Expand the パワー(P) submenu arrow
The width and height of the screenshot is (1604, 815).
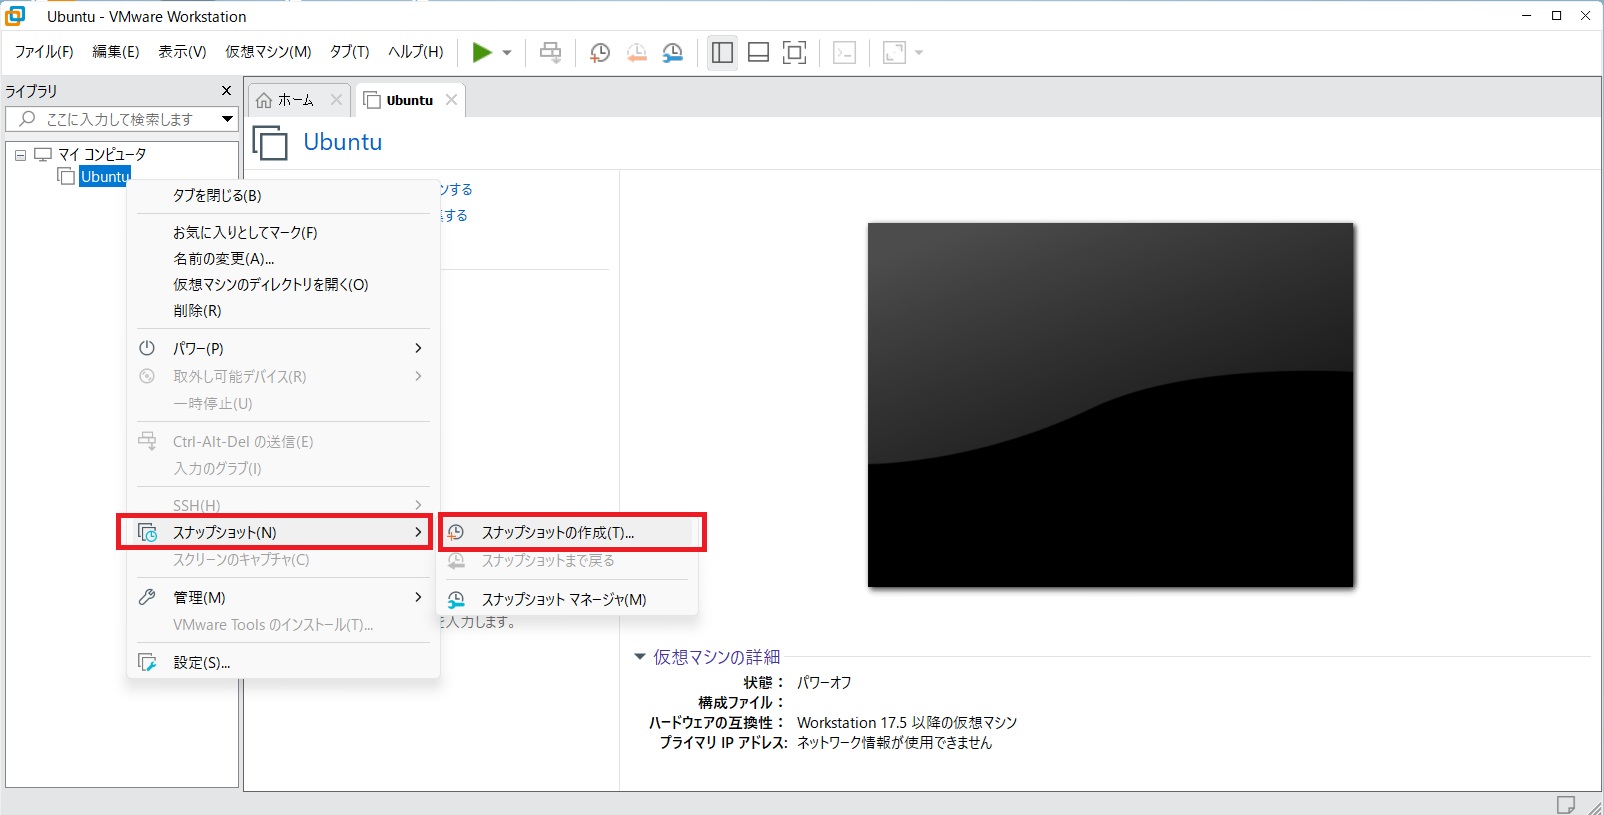click(418, 348)
